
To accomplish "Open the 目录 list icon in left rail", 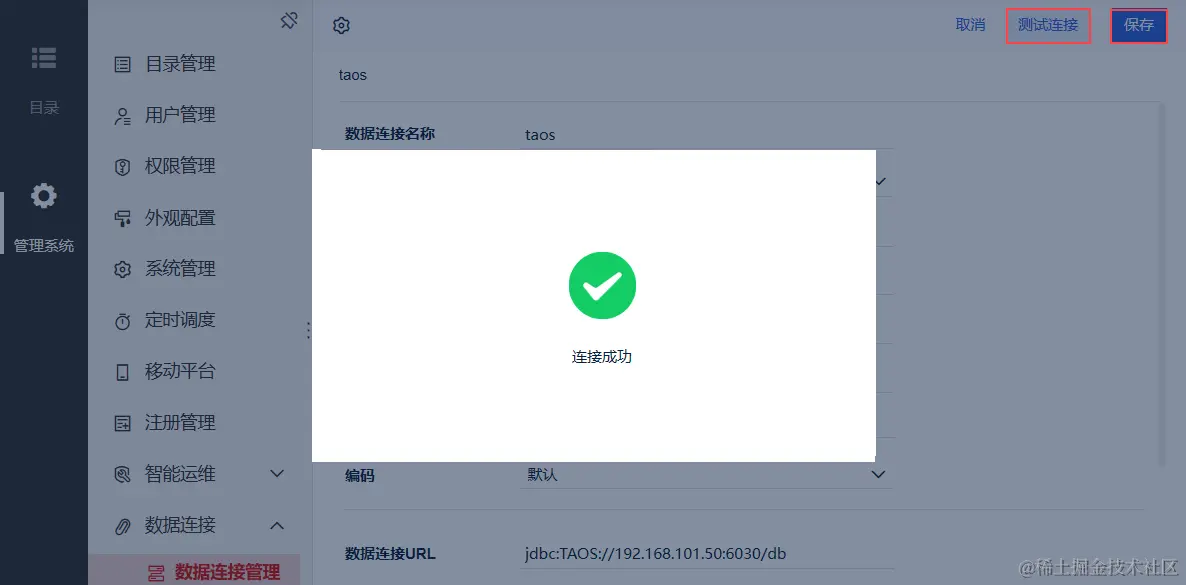I will coord(43,58).
